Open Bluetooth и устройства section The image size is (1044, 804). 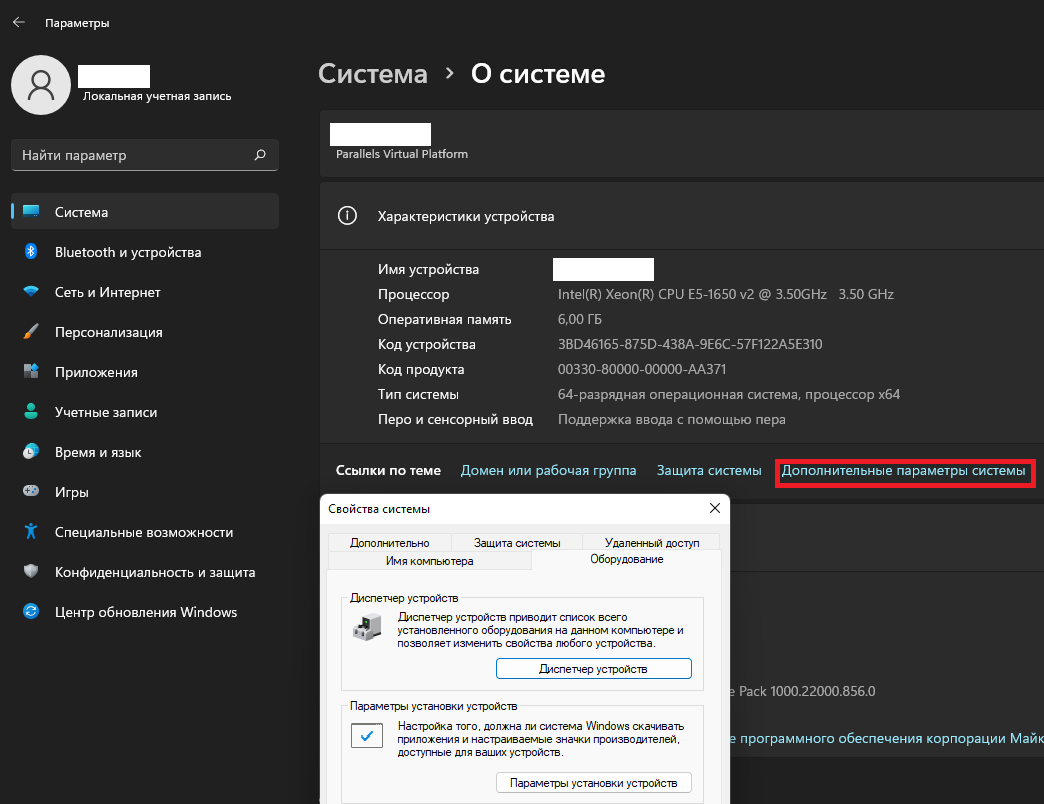tap(128, 252)
